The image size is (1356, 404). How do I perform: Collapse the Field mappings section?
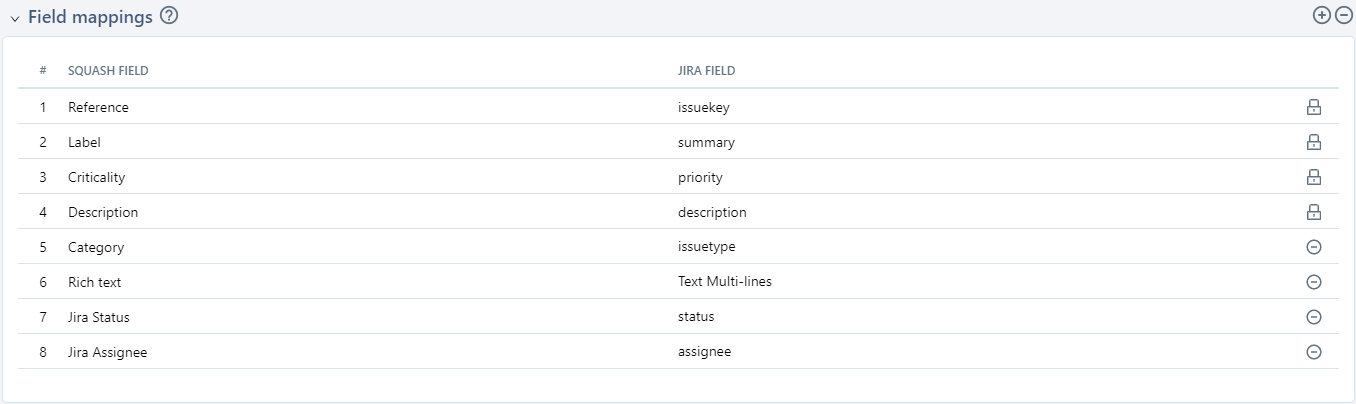(15, 18)
